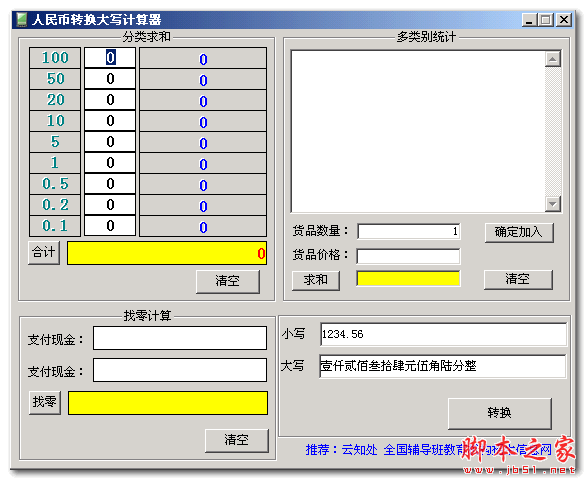Click the 确定加入 button
Viewport: 587px width, 481px height.
(519, 232)
